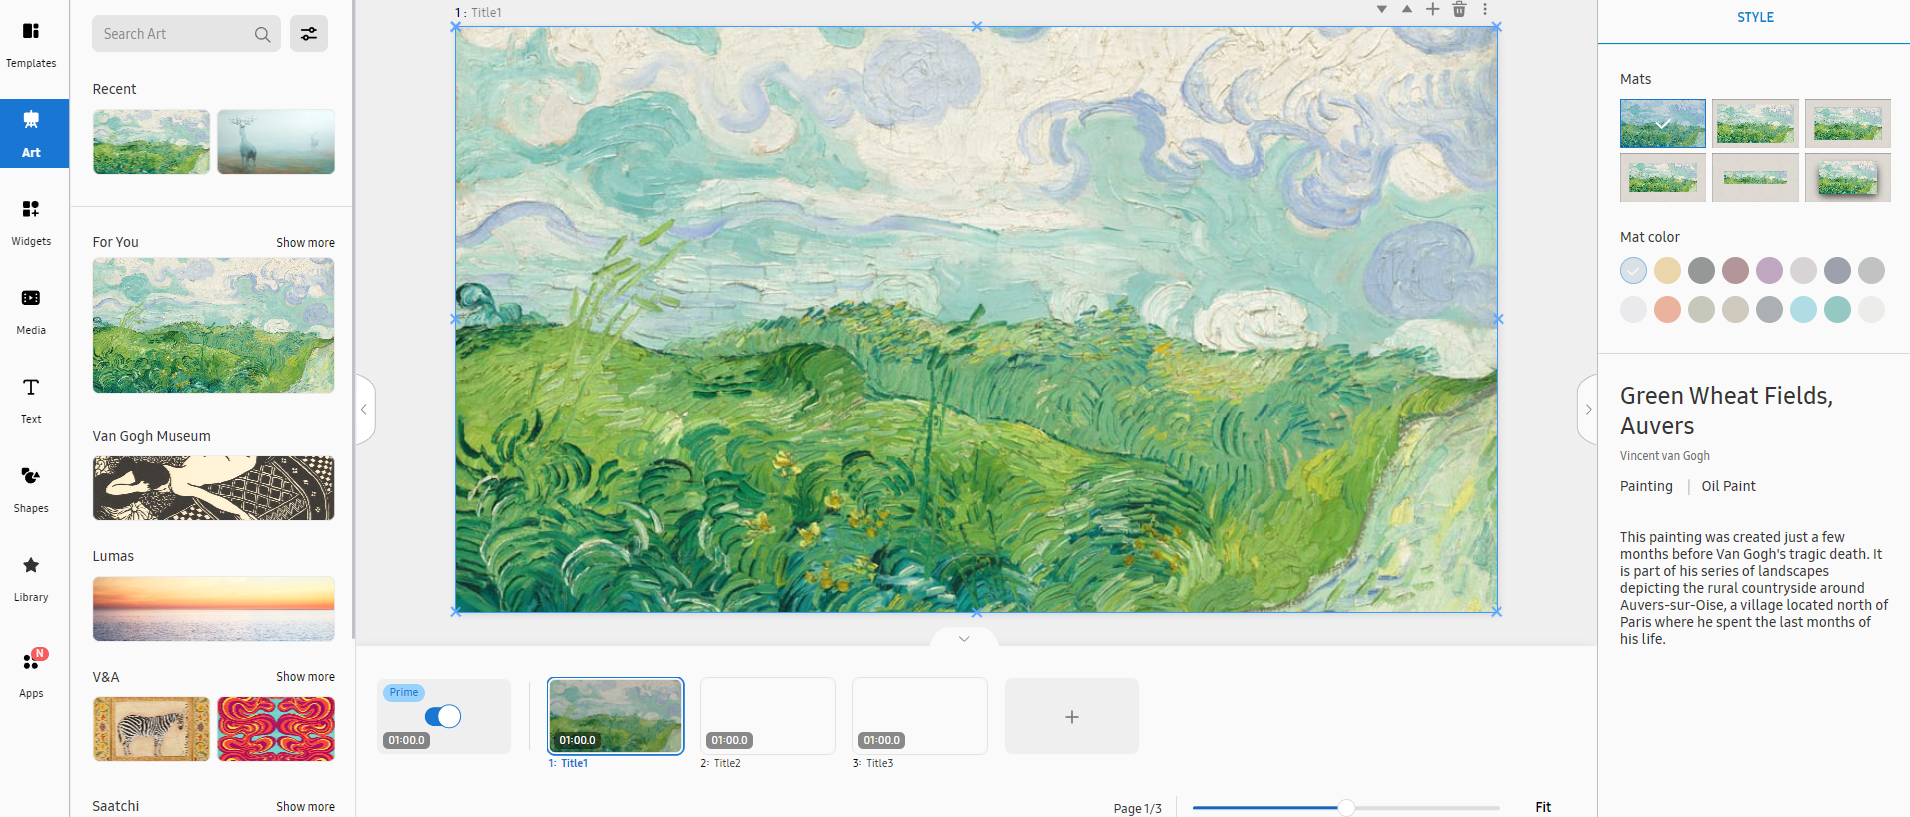Click the art filter settings icon
This screenshot has width=1910, height=817.
pyautogui.click(x=309, y=34)
